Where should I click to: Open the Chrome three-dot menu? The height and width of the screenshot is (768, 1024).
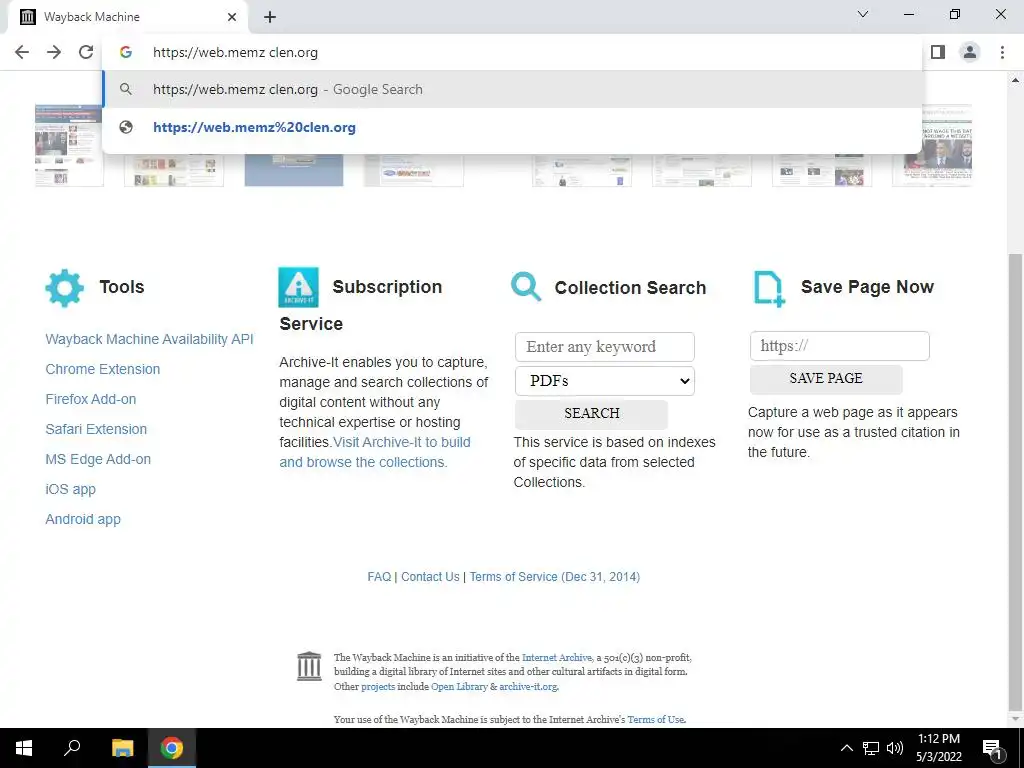(1002, 52)
